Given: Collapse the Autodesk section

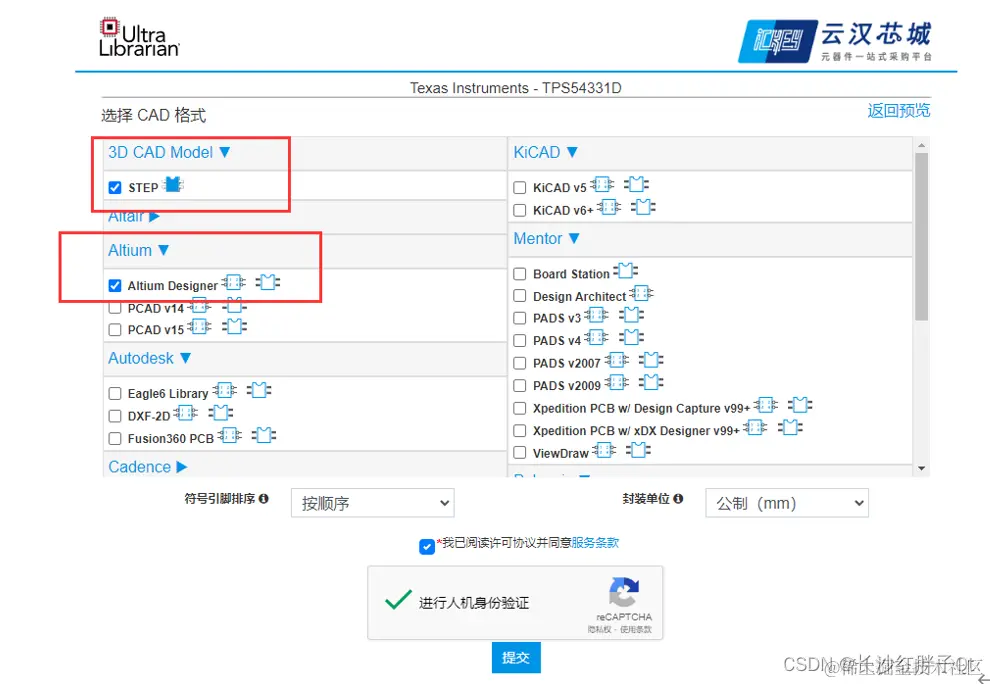Looking at the screenshot, I should [x=150, y=358].
